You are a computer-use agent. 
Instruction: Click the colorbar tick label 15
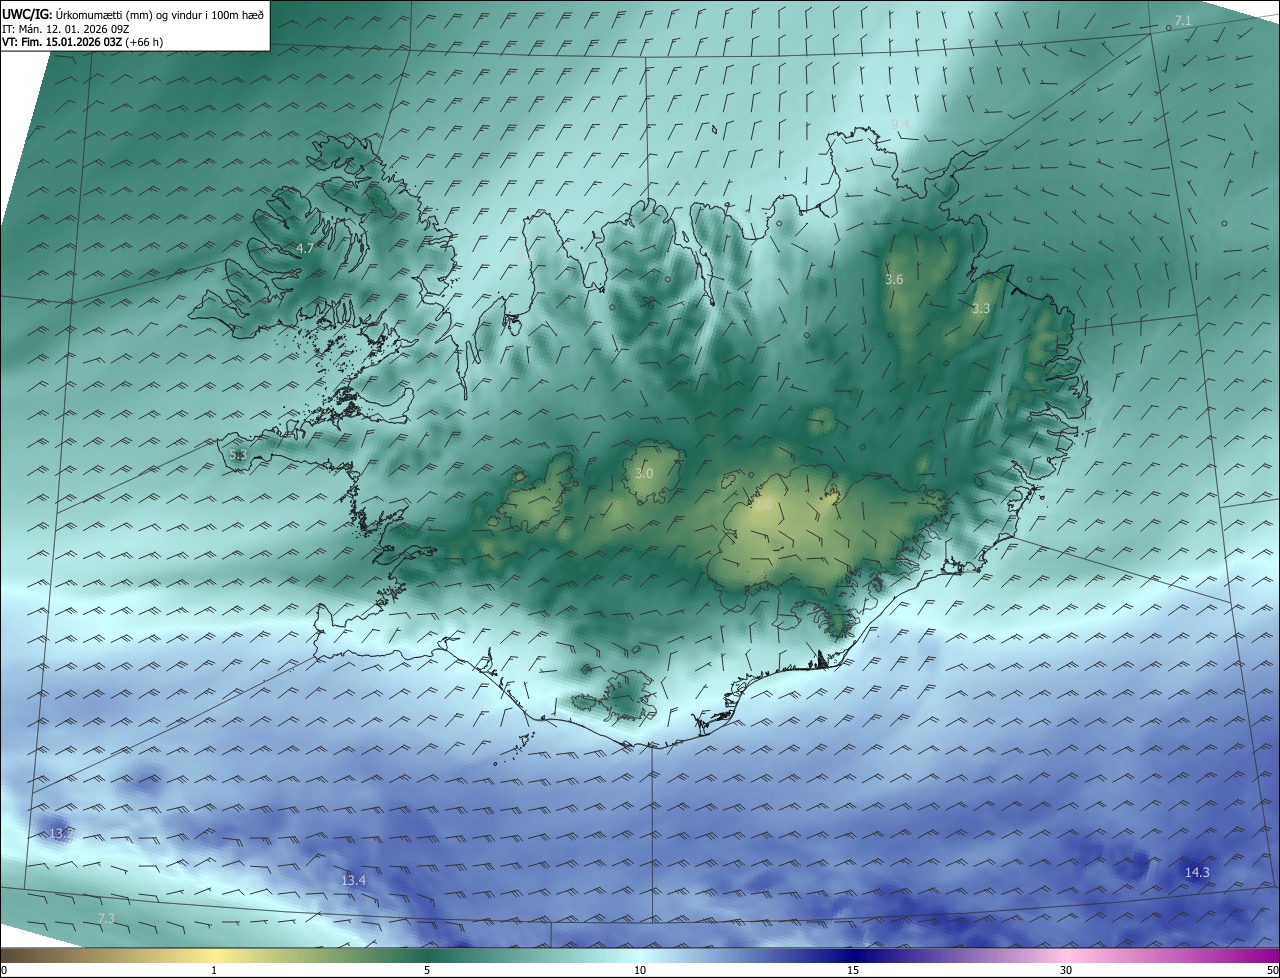[x=853, y=970]
